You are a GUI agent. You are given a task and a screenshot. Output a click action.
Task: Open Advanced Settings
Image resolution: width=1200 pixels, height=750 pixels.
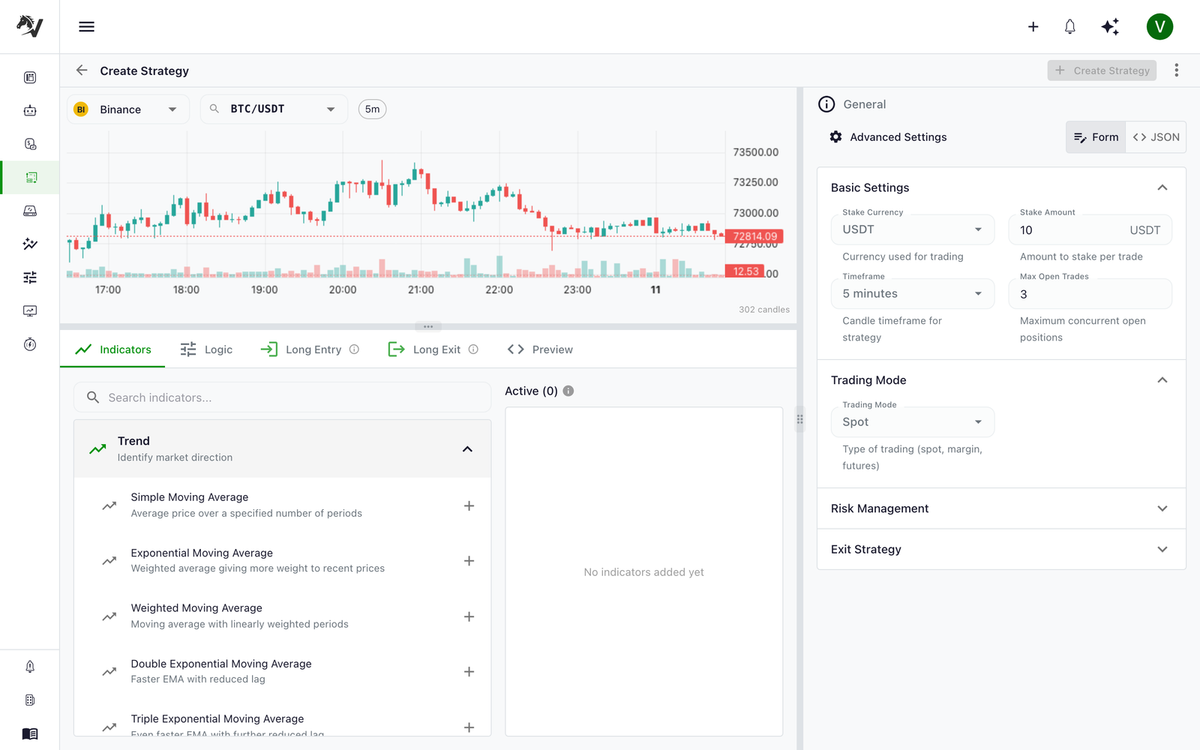point(888,137)
